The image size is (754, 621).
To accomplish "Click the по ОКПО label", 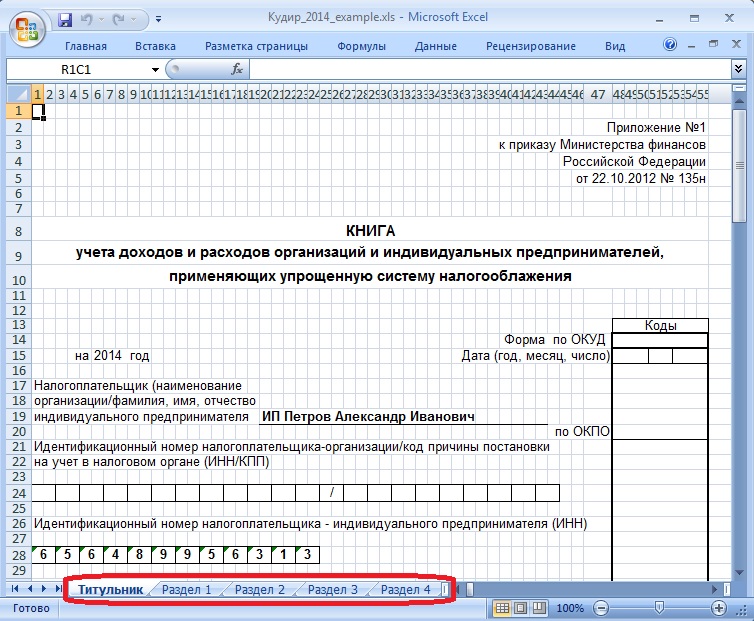I will pos(582,431).
